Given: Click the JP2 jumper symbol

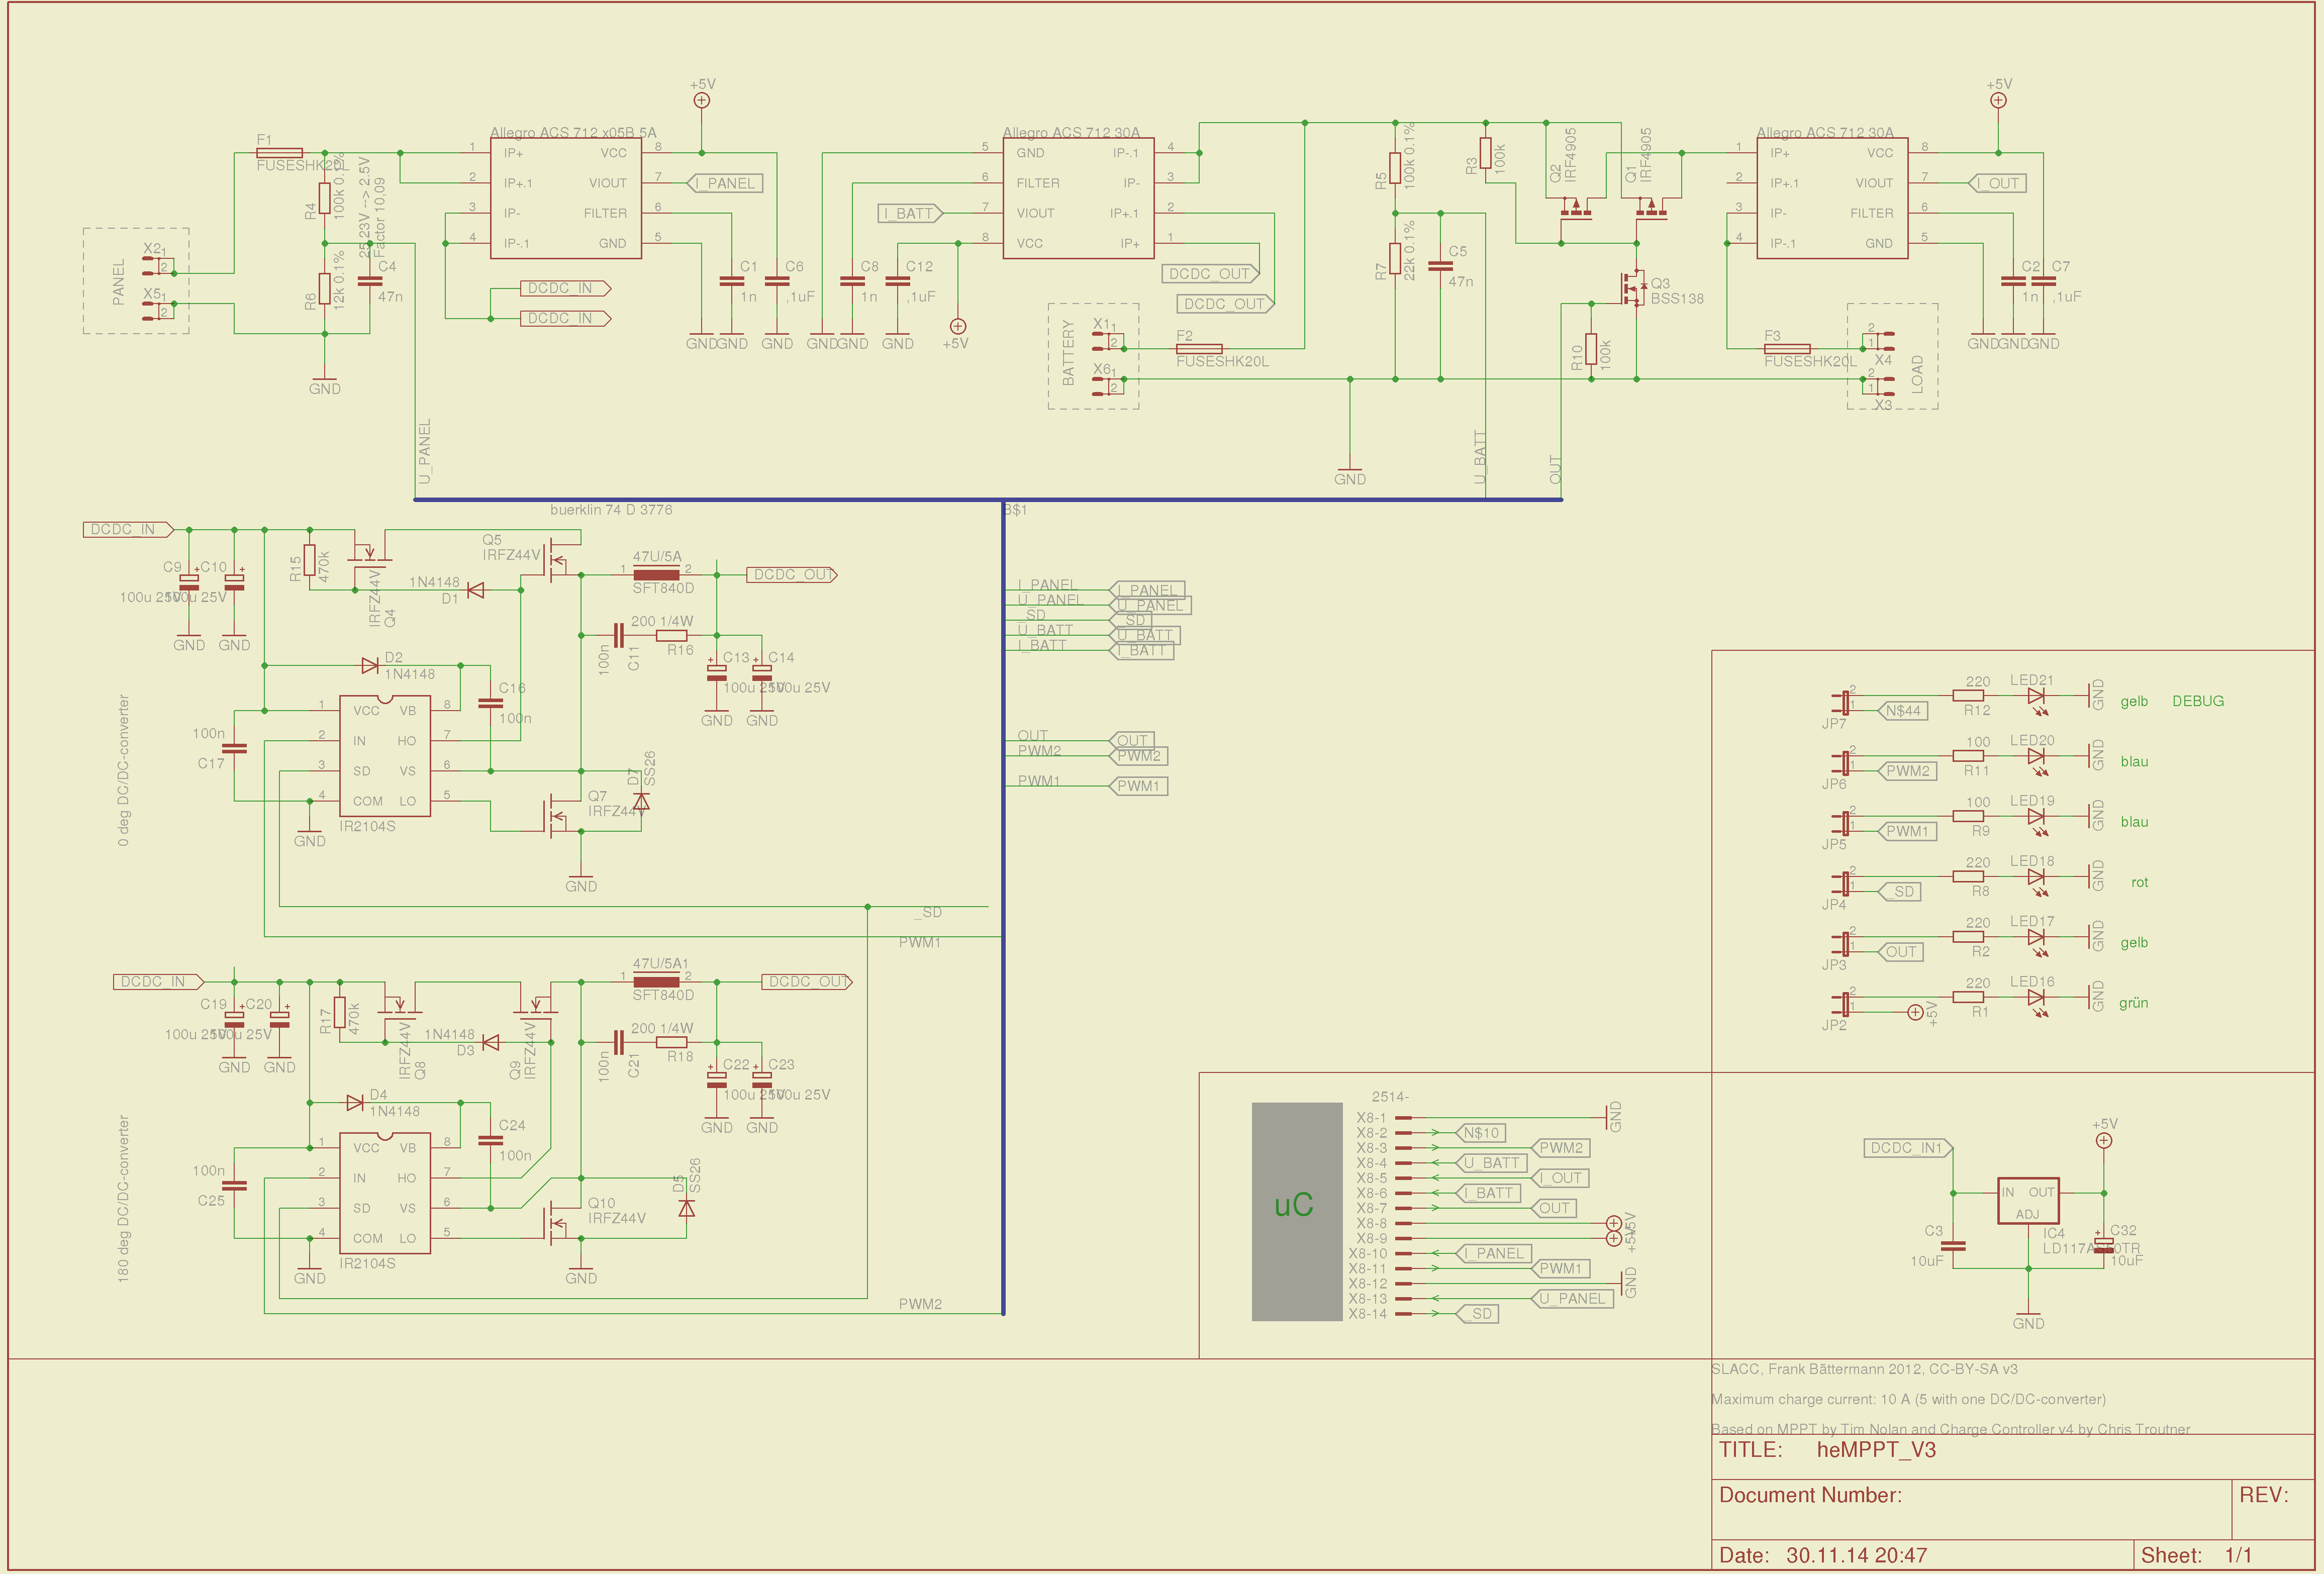Looking at the screenshot, I should click(1841, 1004).
